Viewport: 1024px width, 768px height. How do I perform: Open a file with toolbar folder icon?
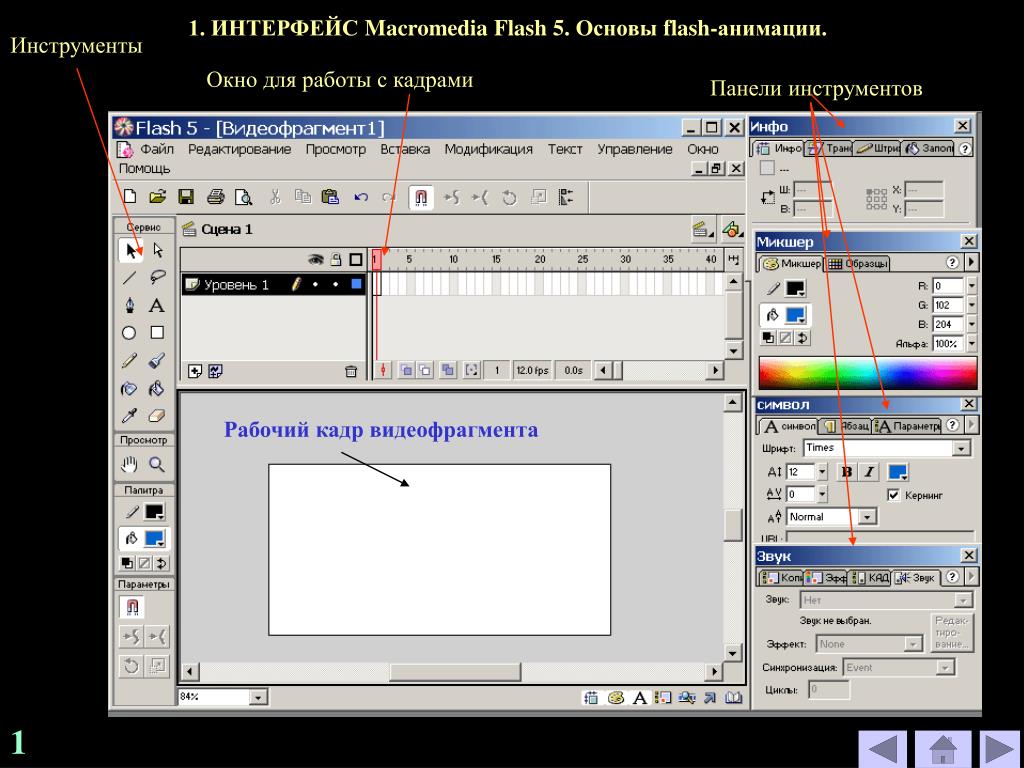[157, 197]
